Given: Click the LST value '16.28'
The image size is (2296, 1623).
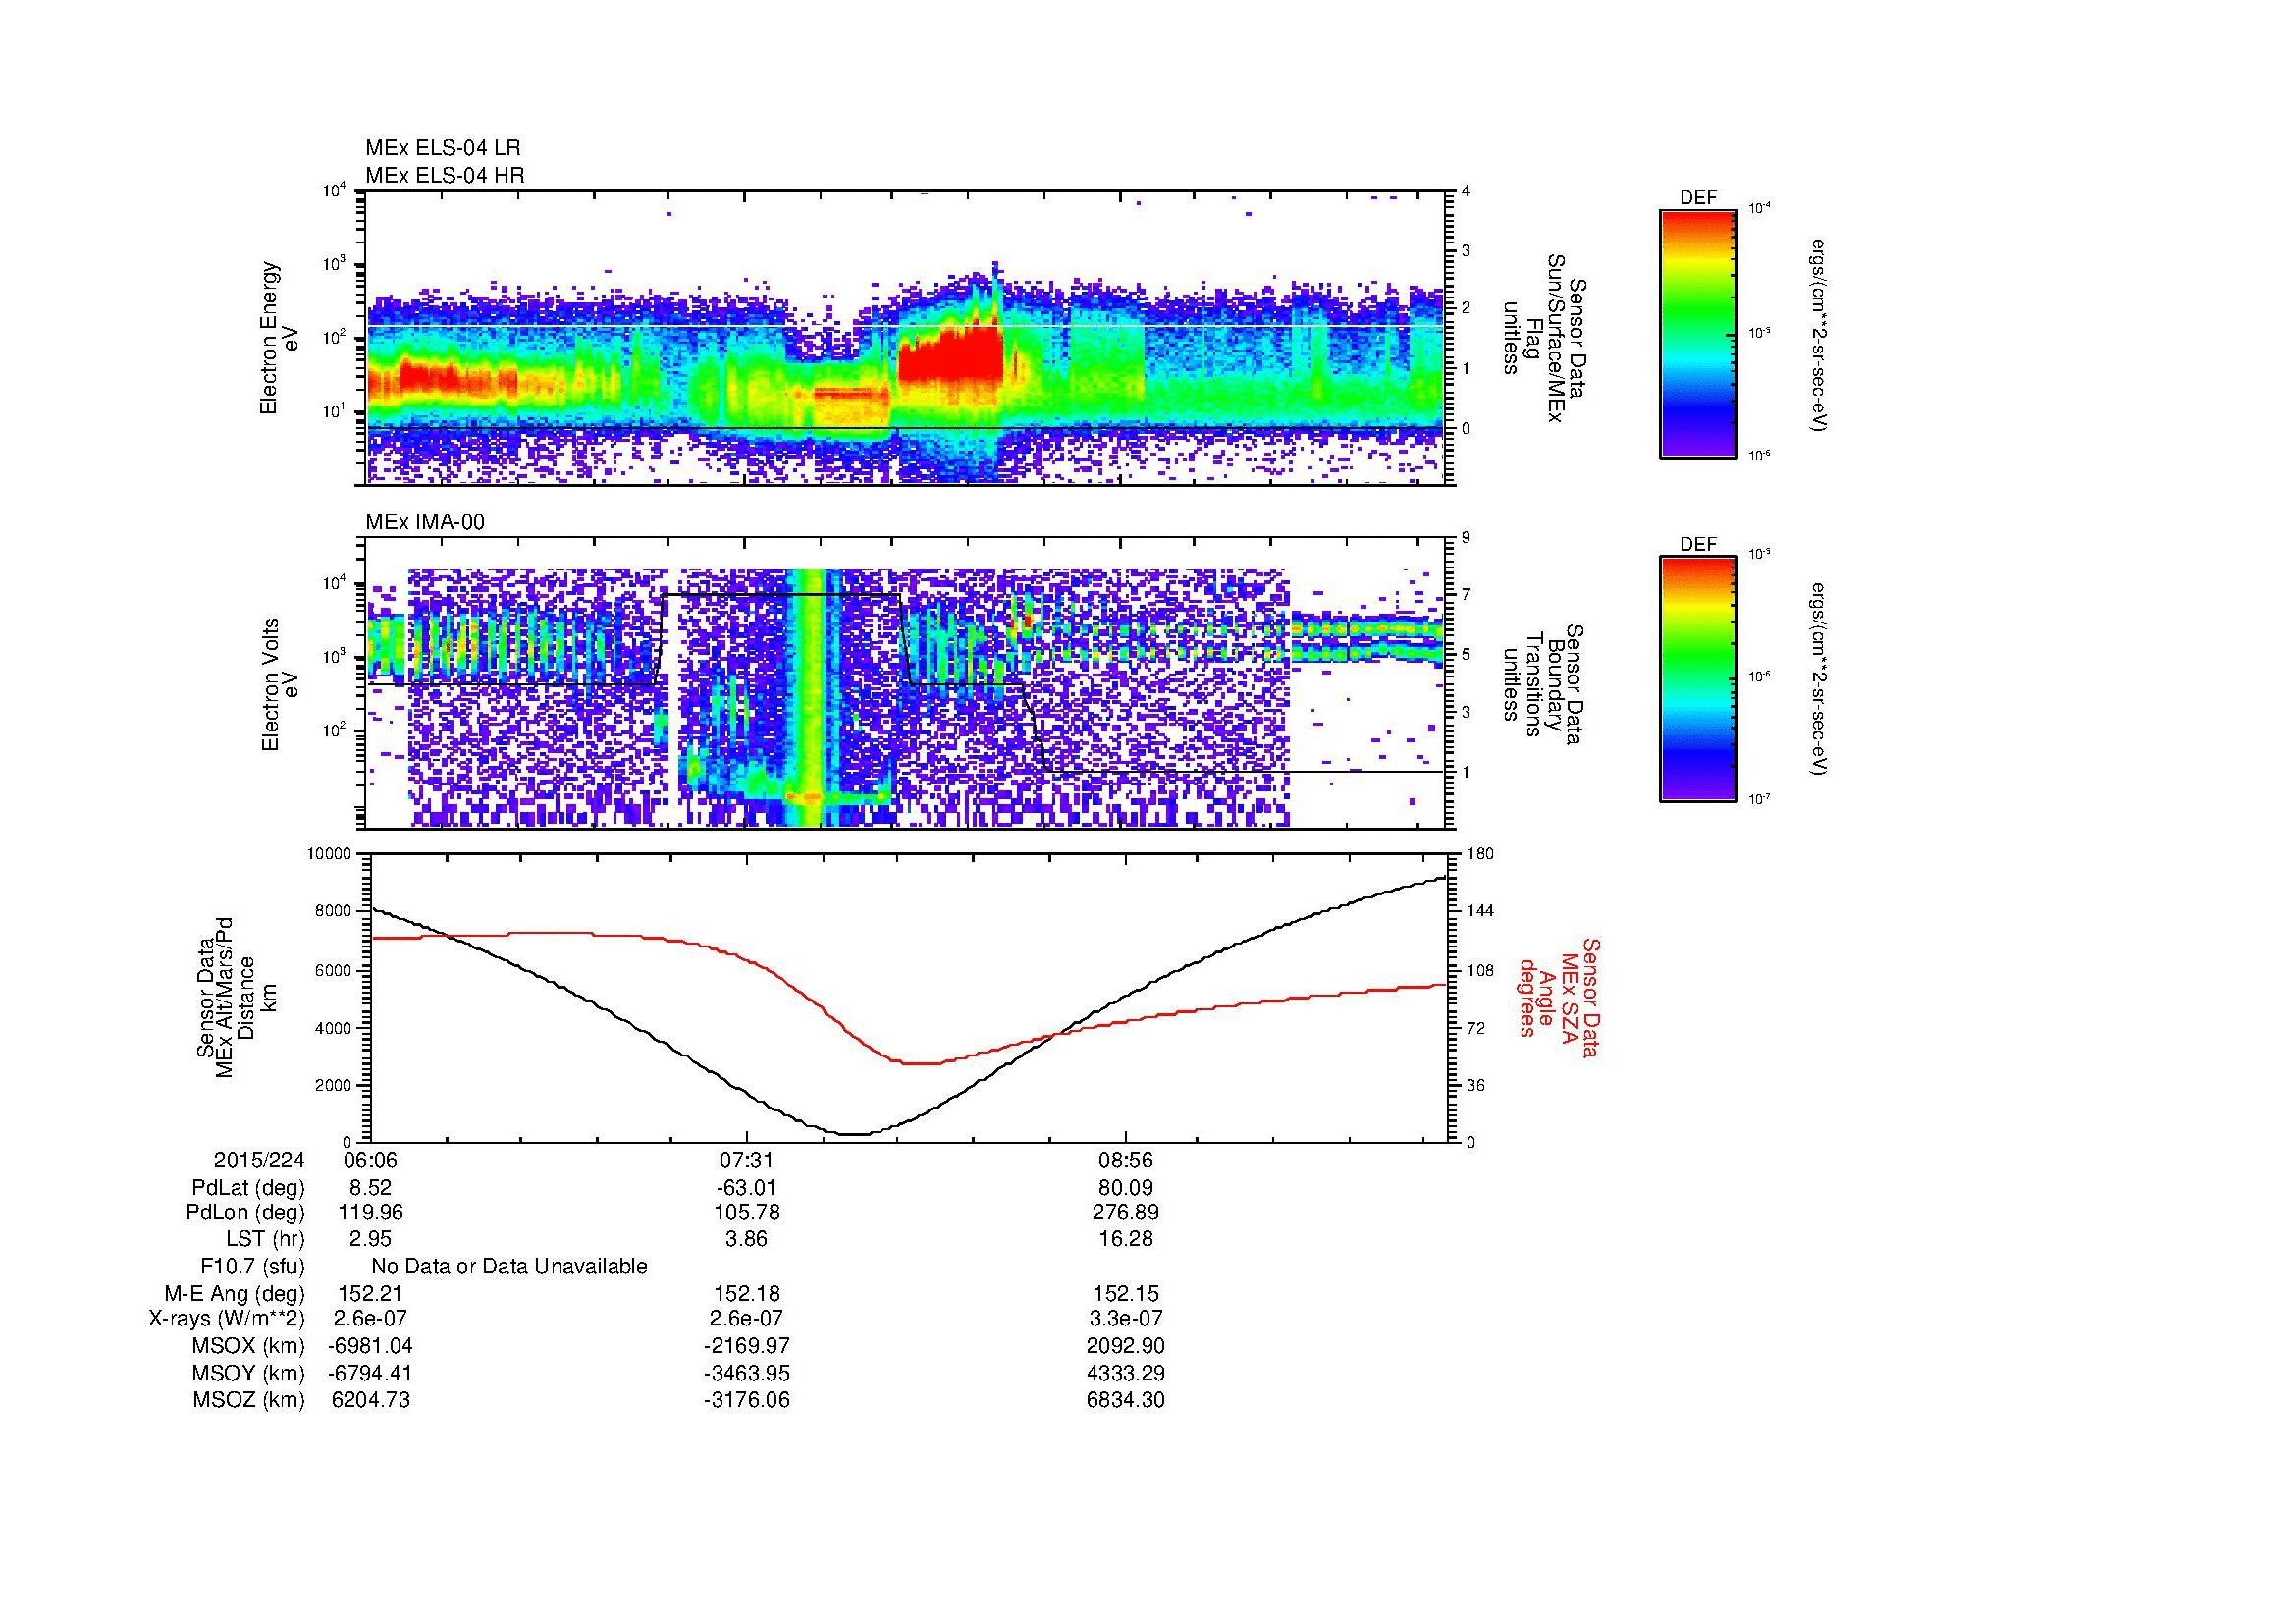Looking at the screenshot, I should click(1126, 1240).
